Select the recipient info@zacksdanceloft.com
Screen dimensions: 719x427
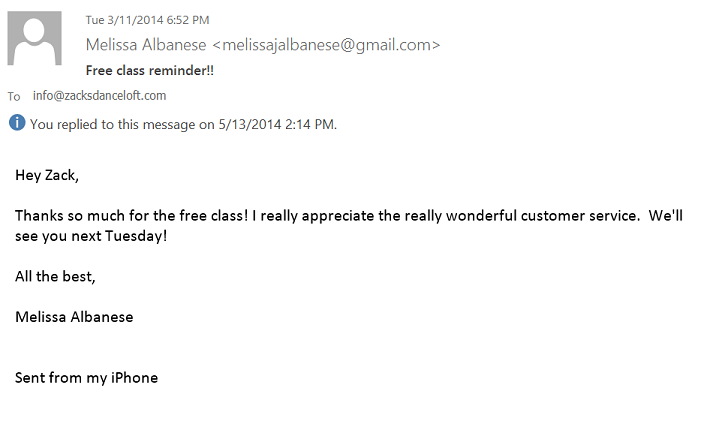[x=99, y=96]
